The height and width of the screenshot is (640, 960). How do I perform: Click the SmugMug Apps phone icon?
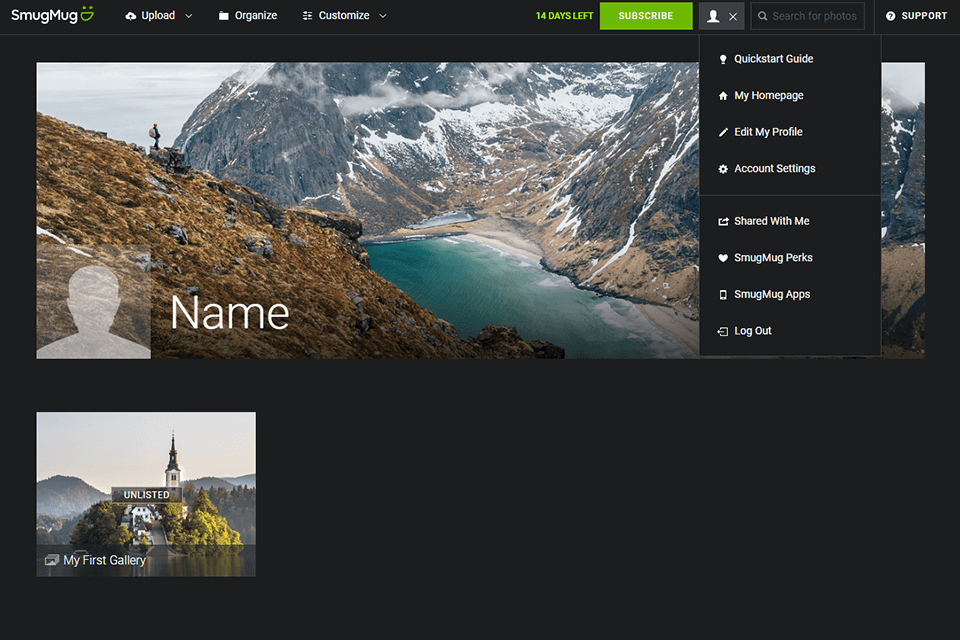tap(723, 295)
